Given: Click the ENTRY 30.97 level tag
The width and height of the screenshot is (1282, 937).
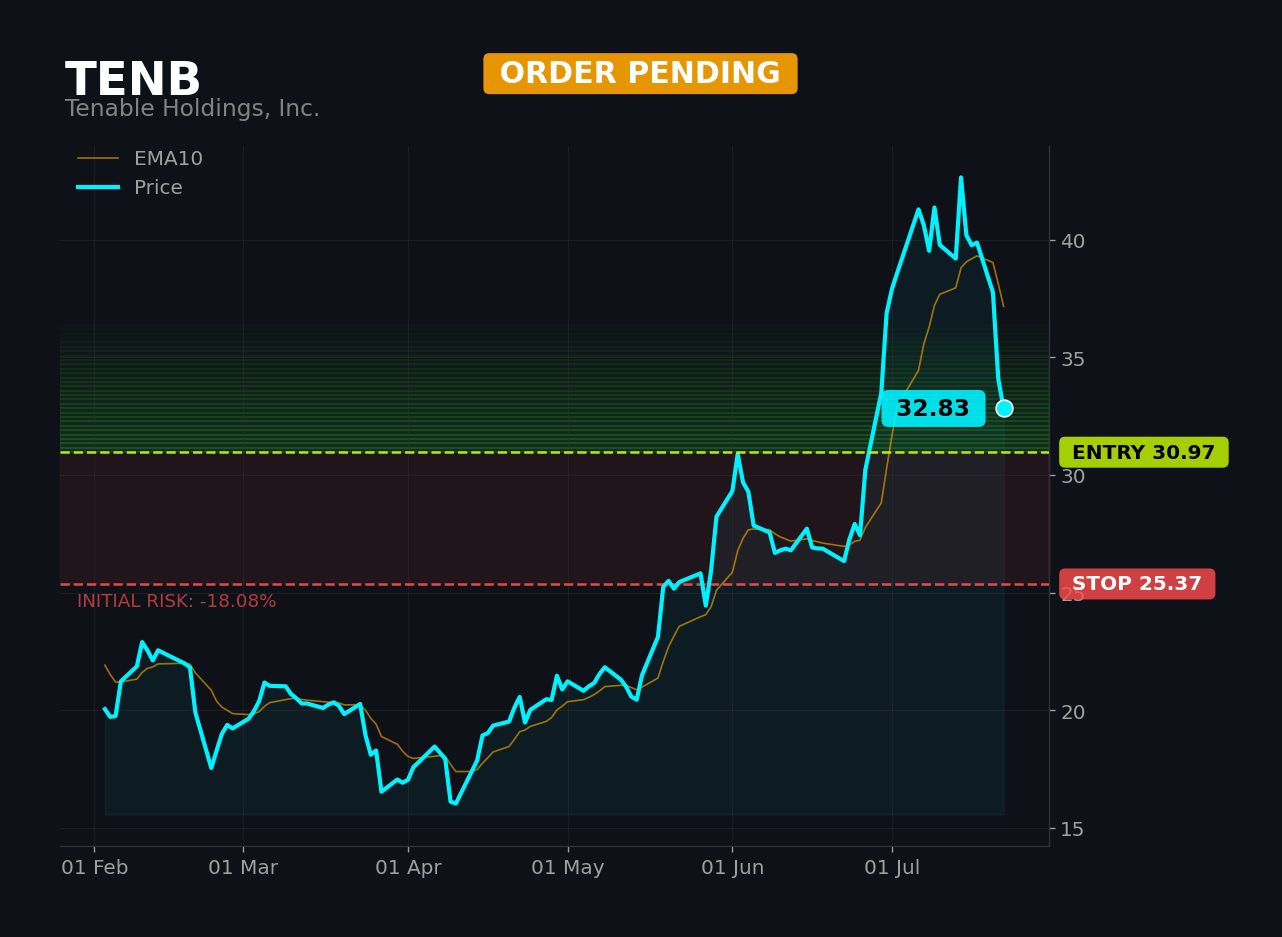Looking at the screenshot, I should (x=1144, y=453).
